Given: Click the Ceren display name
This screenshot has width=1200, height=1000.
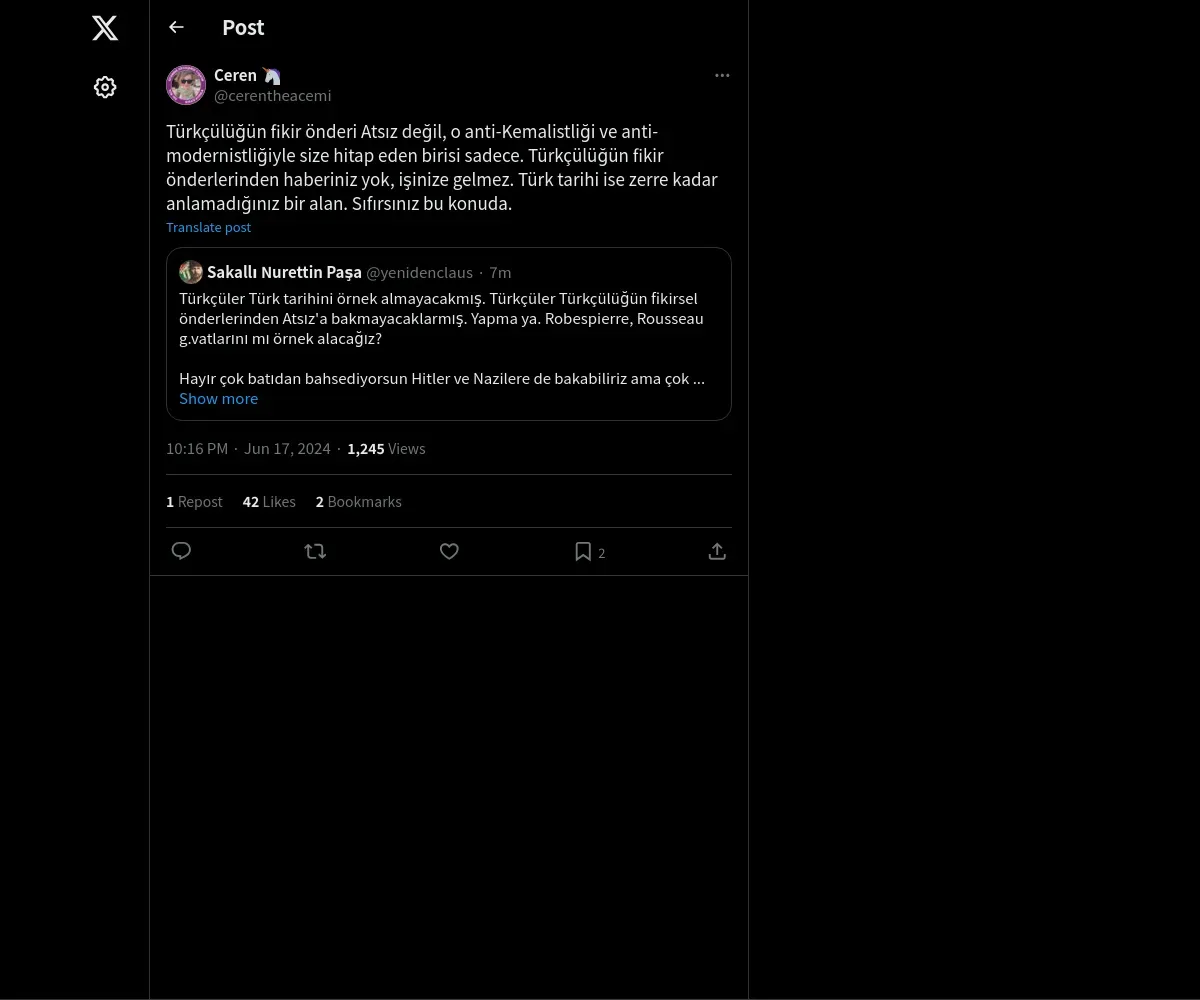Looking at the screenshot, I should pos(235,75).
